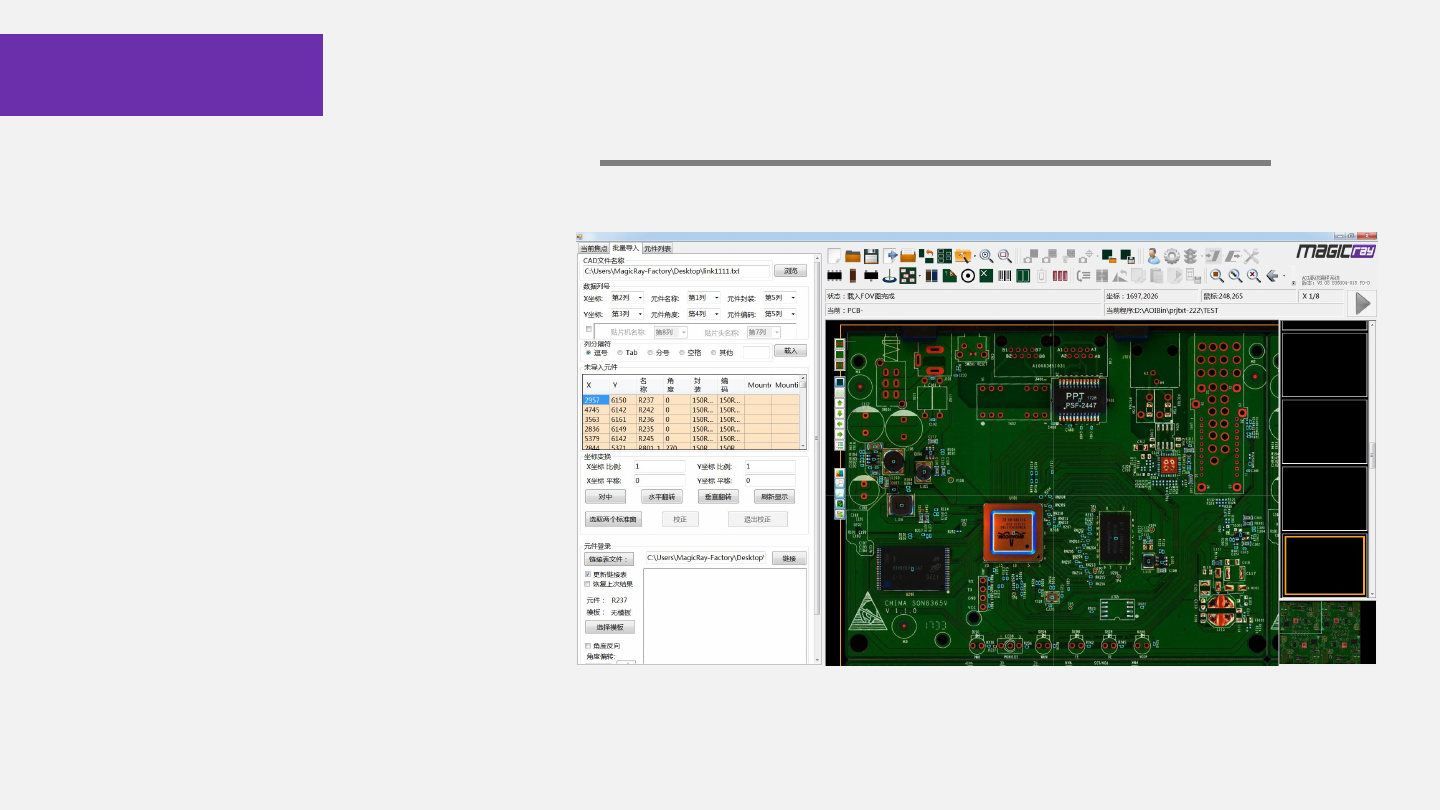The width and height of the screenshot is (1440, 810).
Task: Toggle the 角度反向 checkbox
Action: [587, 646]
